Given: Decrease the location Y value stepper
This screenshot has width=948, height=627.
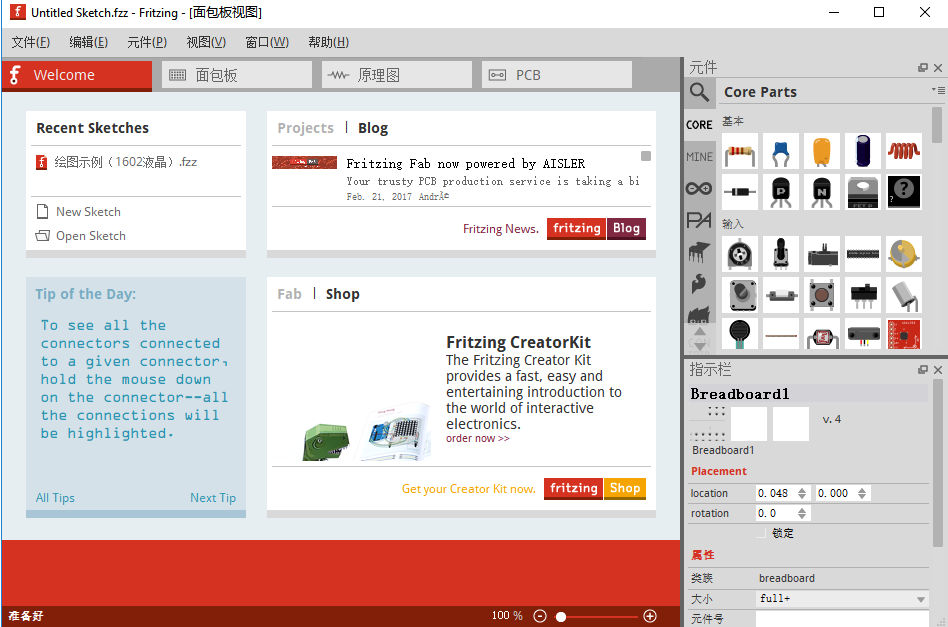Looking at the screenshot, I should click(862, 496).
